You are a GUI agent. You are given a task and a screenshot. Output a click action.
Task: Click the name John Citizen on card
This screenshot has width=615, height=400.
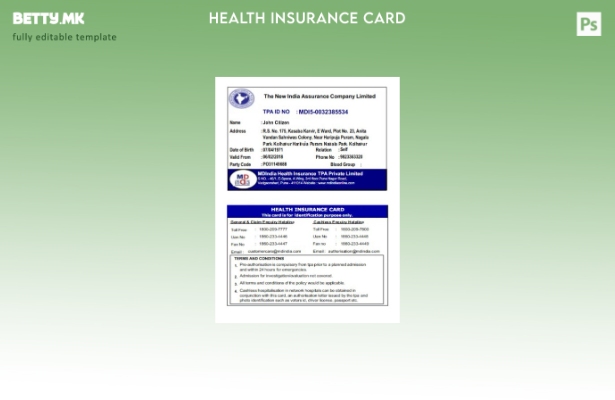(x=276, y=122)
